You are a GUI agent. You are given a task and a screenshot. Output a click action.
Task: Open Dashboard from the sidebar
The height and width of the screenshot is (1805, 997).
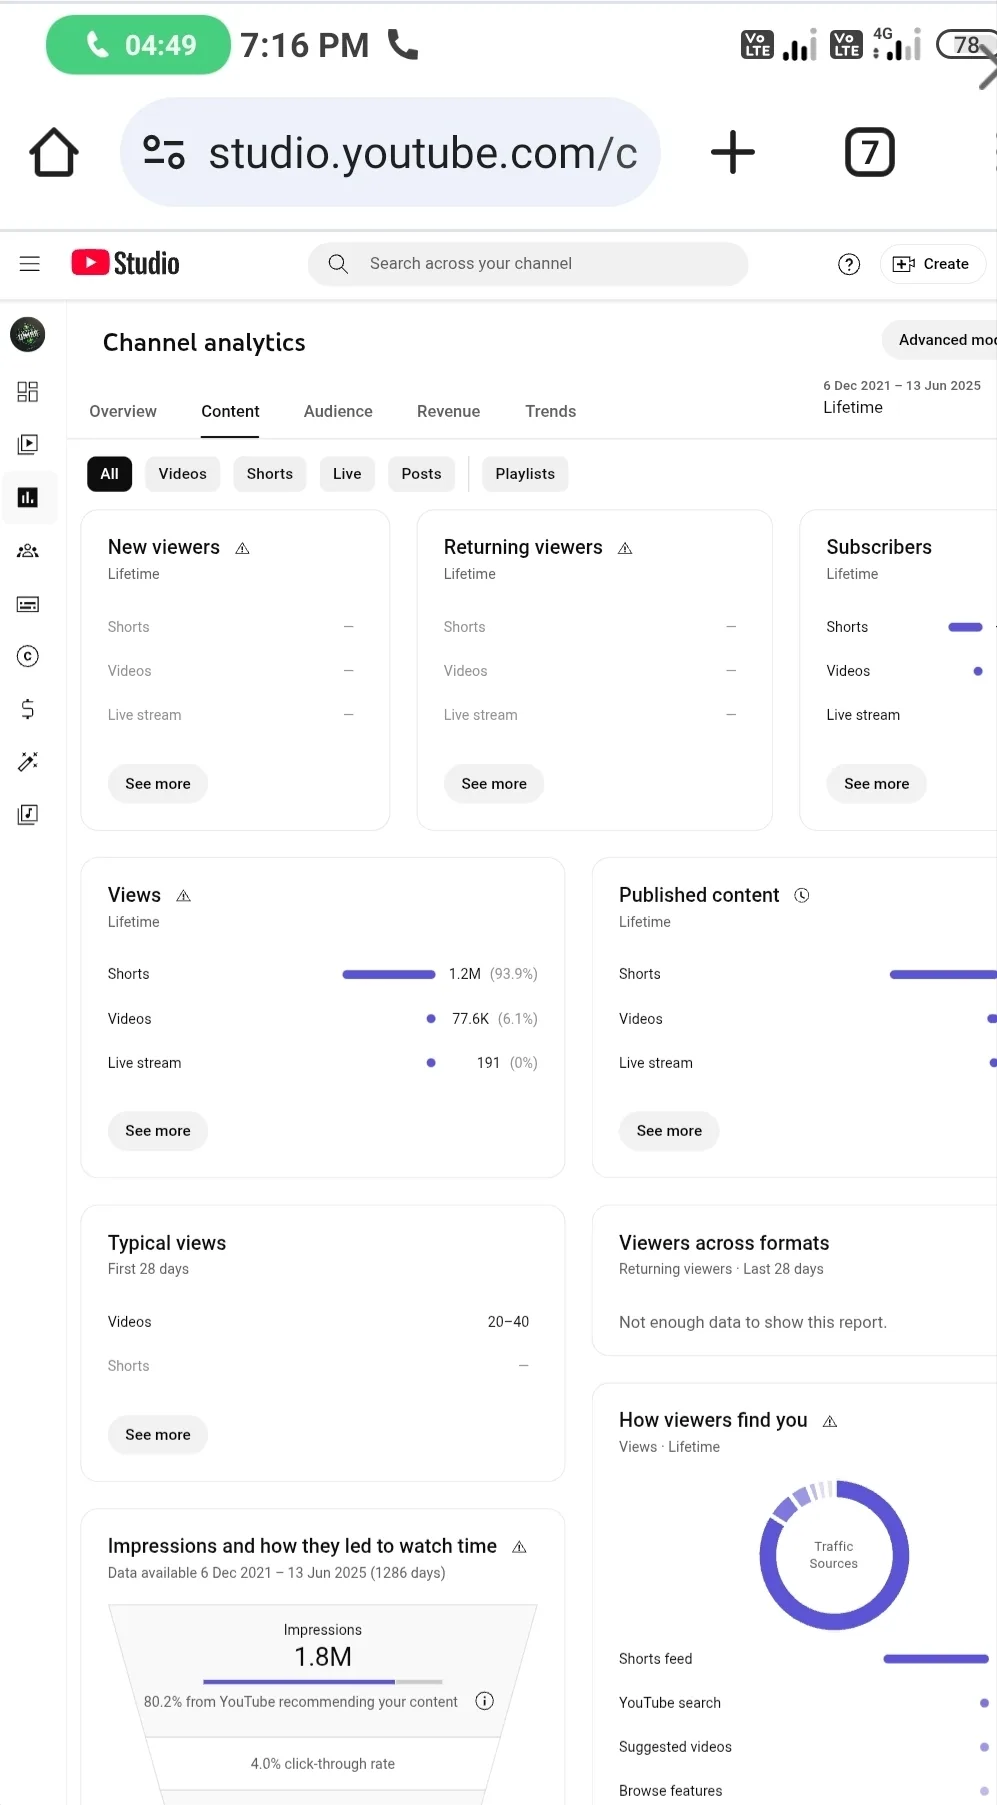point(28,391)
